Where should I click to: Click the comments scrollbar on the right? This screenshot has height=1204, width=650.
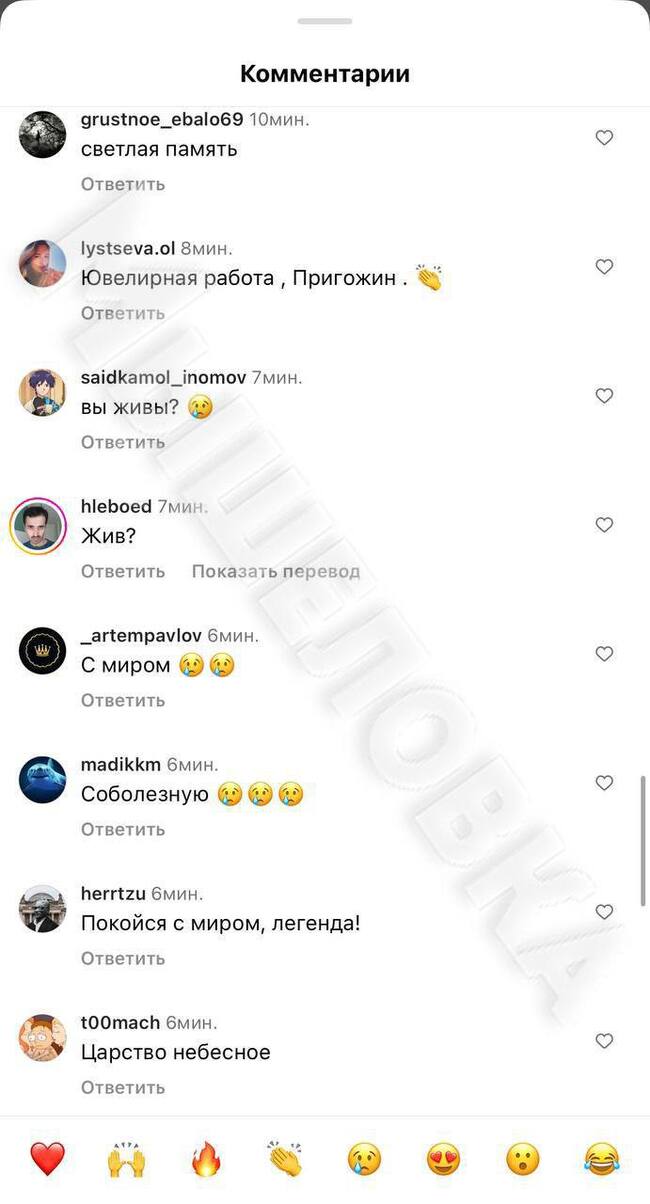tap(643, 840)
